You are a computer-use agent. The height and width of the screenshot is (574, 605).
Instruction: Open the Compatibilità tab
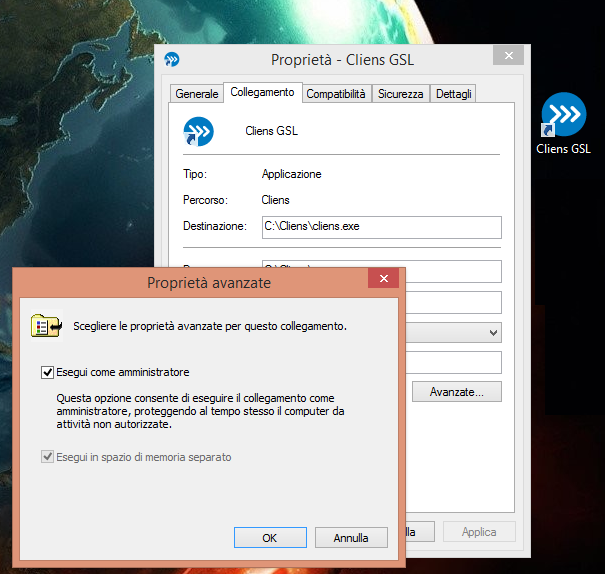pyautogui.click(x=337, y=94)
